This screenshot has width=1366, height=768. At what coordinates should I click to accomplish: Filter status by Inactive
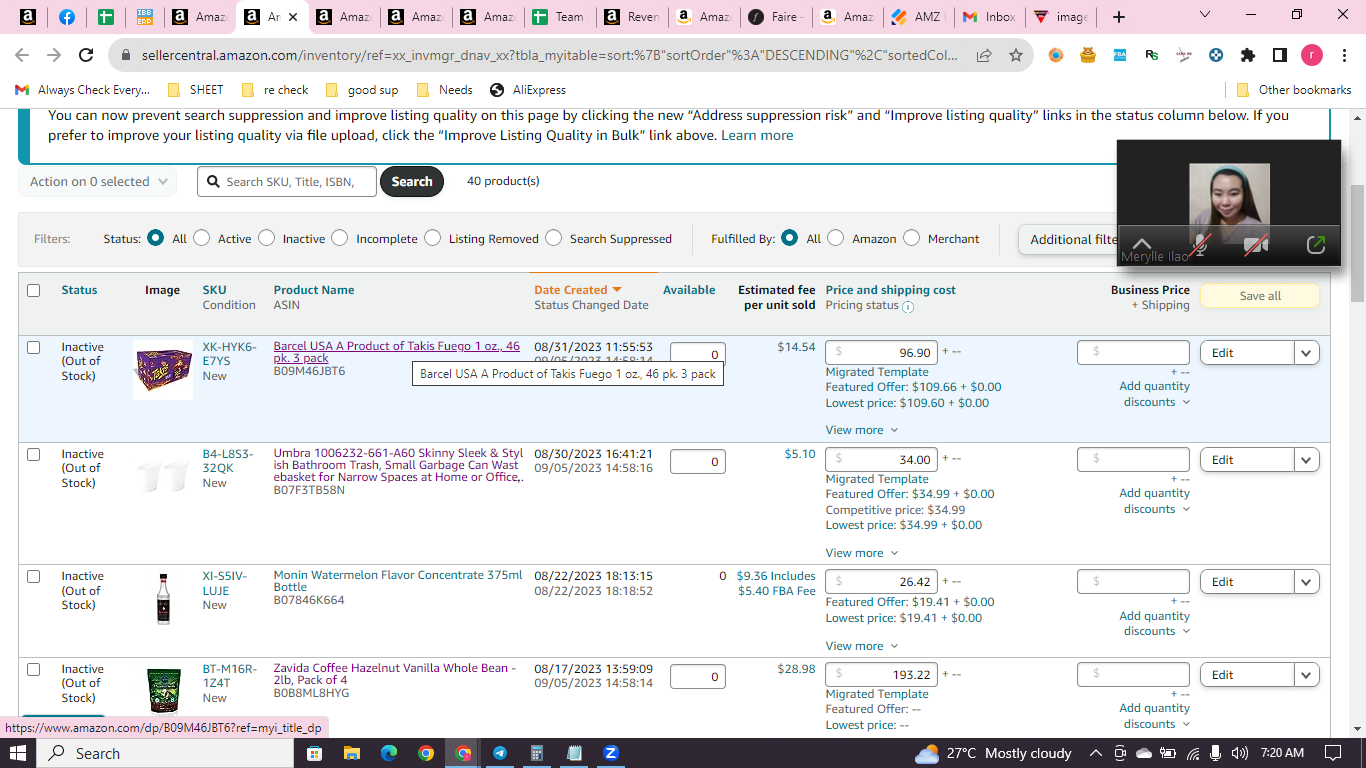click(266, 238)
